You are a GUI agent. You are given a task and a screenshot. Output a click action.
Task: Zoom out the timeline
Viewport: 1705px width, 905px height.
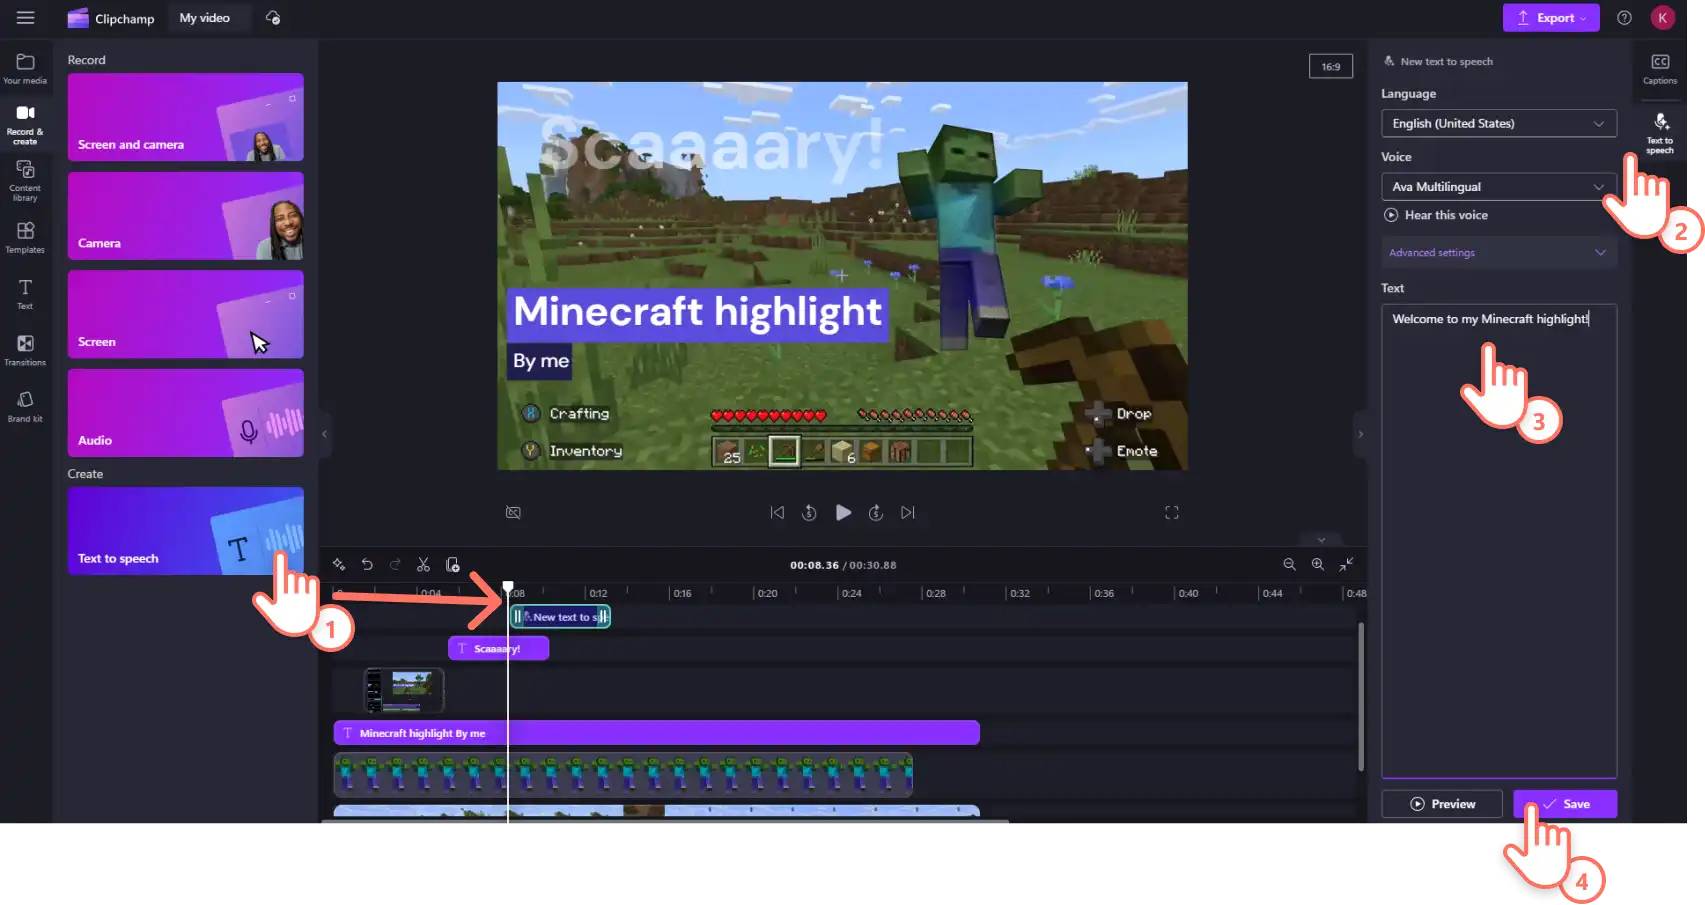click(x=1289, y=565)
